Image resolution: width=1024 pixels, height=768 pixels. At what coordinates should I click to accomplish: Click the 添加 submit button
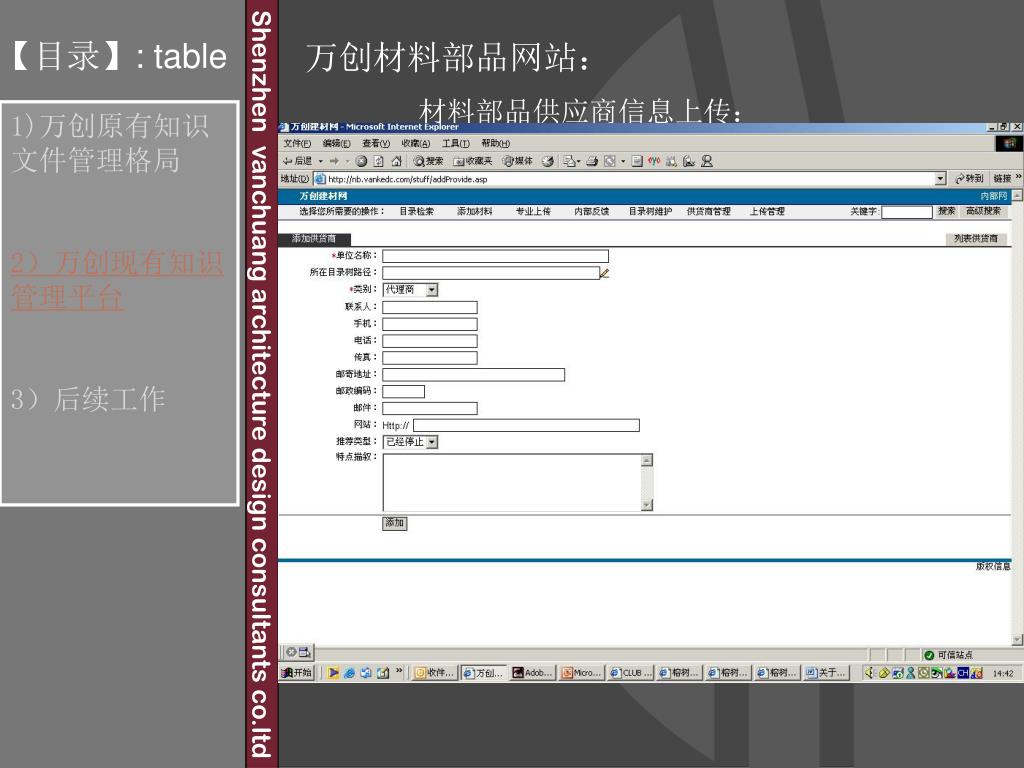pyautogui.click(x=394, y=523)
